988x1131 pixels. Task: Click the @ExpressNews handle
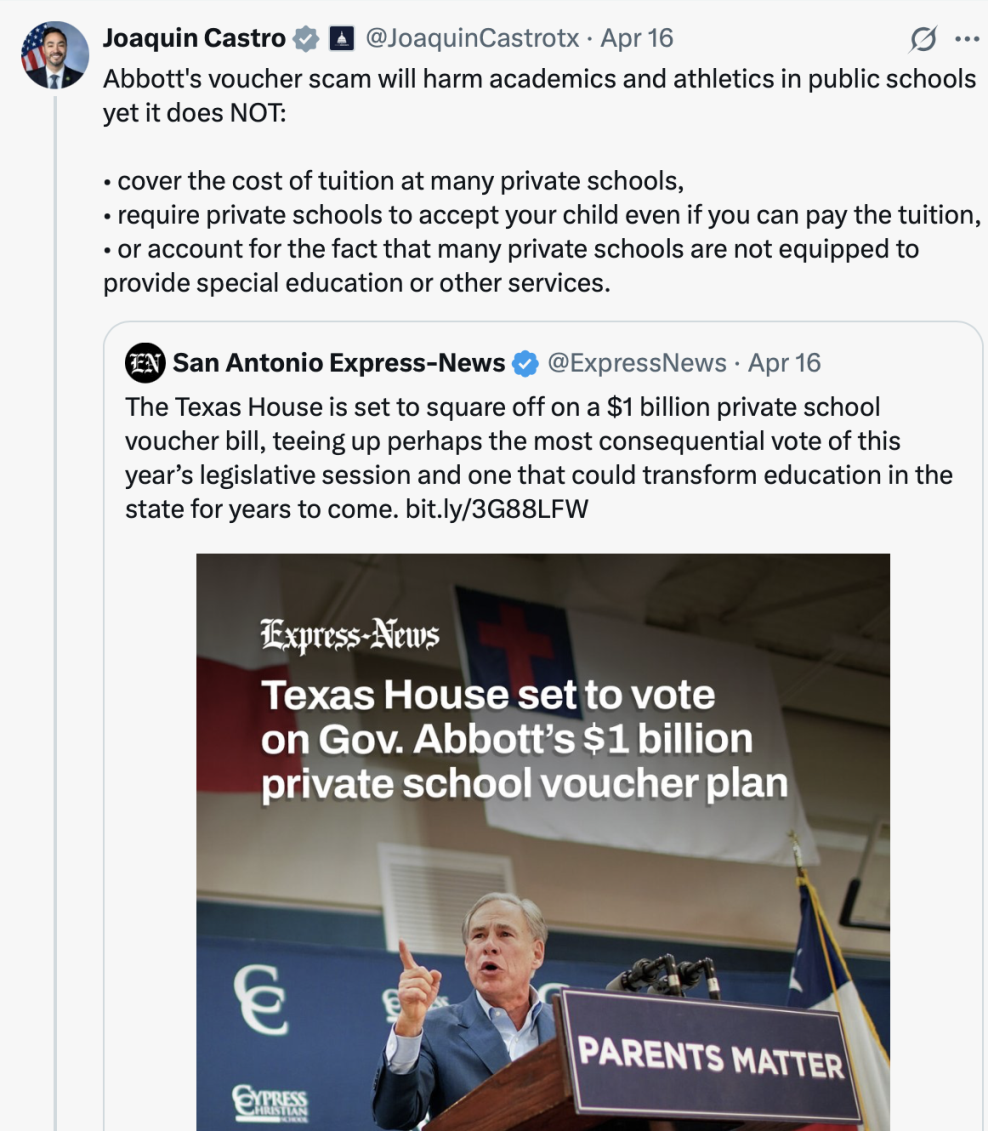click(637, 363)
